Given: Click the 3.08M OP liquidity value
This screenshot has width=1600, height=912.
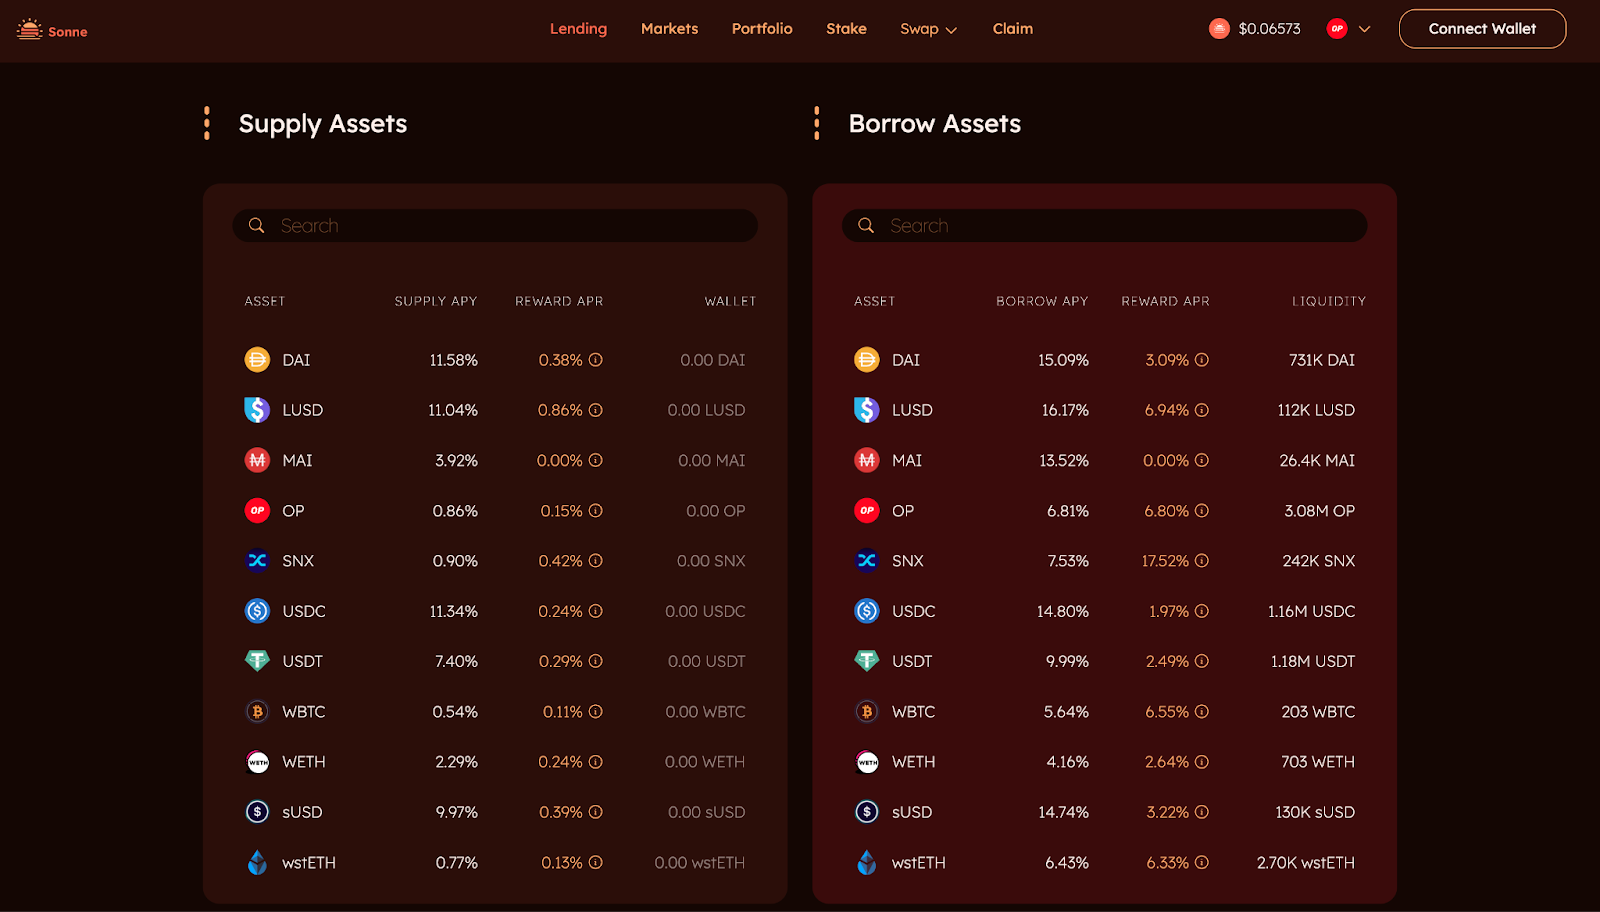Looking at the screenshot, I should (1320, 511).
